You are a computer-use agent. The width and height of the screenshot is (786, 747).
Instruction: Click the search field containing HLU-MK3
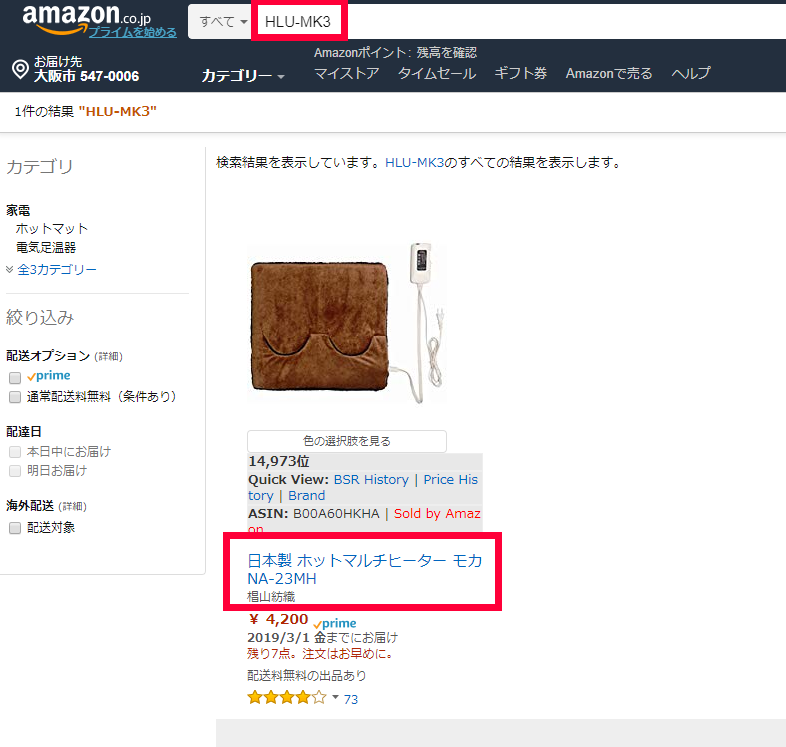coord(516,22)
